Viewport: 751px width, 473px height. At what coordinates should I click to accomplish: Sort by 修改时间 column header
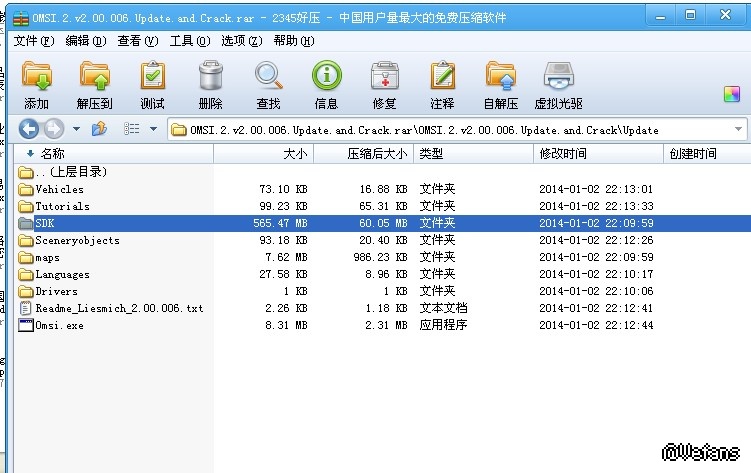(x=599, y=154)
